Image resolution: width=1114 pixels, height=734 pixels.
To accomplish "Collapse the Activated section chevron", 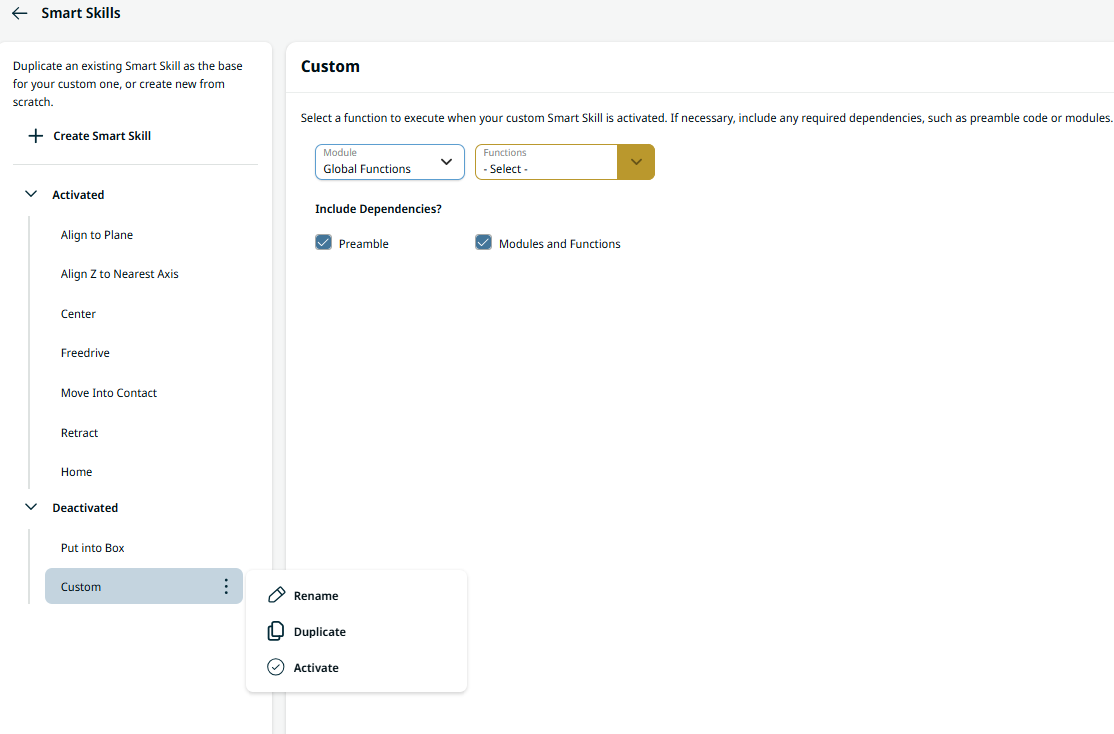I will 31,195.
